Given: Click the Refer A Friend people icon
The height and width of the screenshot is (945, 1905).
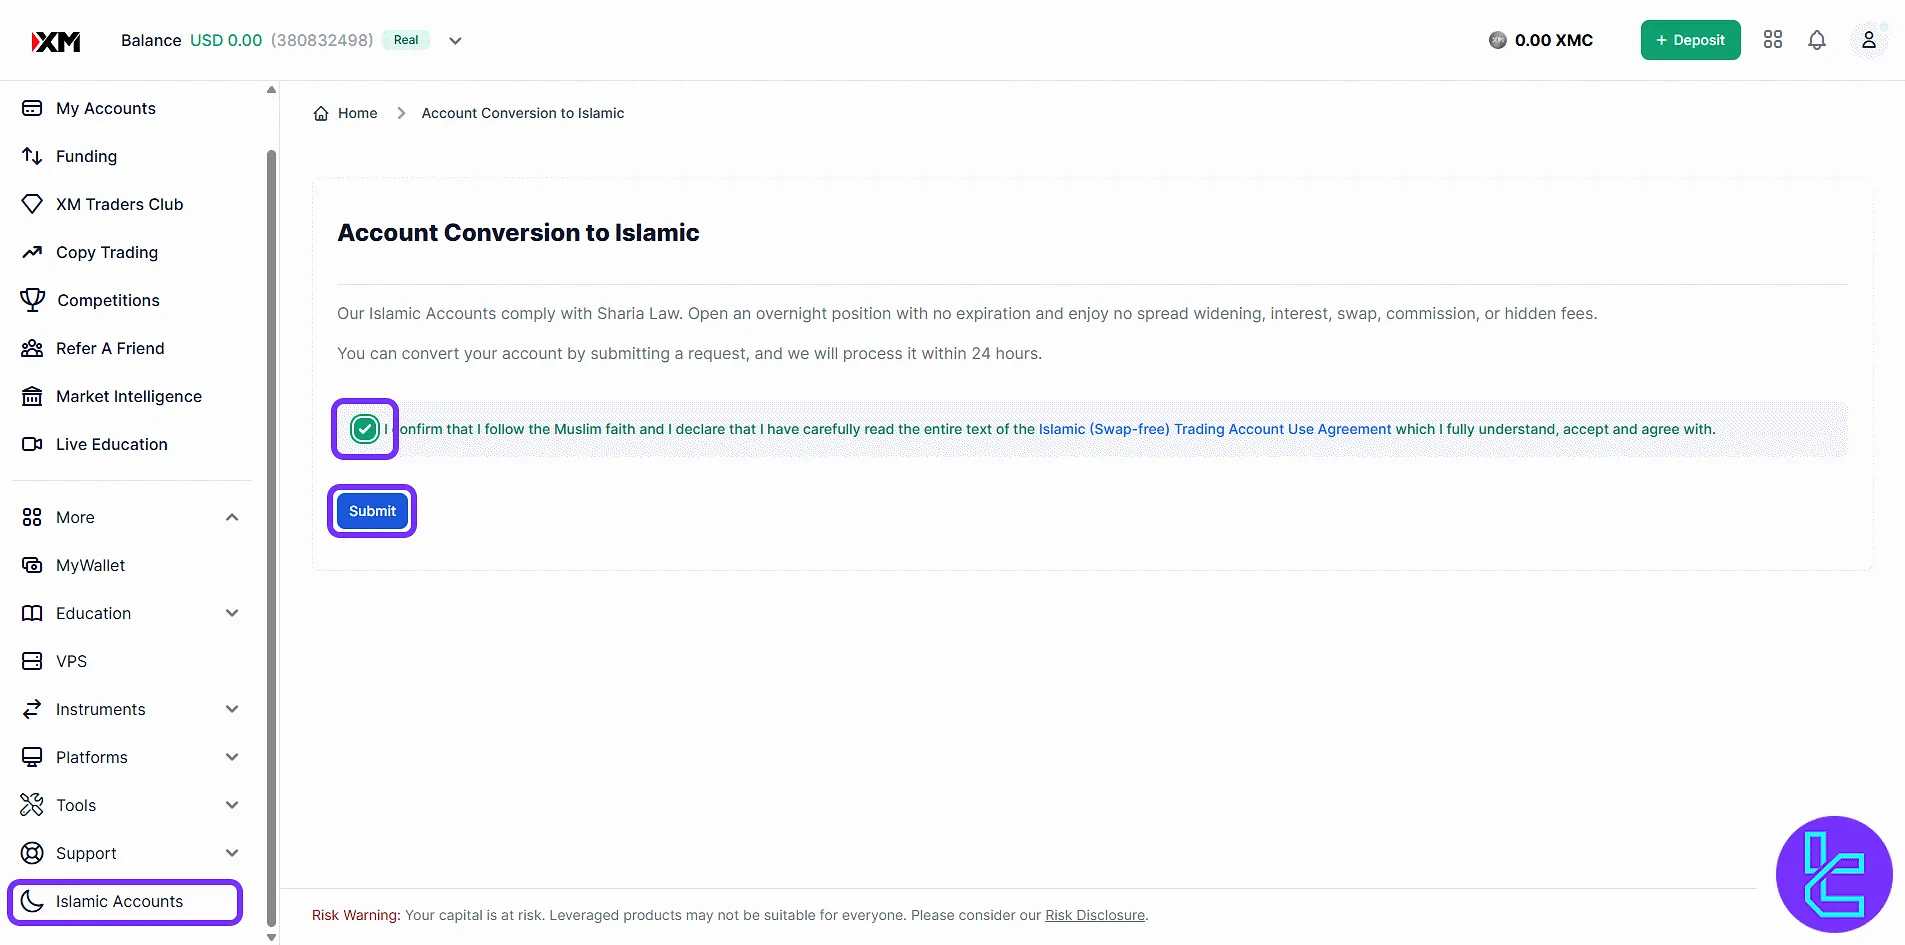Looking at the screenshot, I should 32,348.
